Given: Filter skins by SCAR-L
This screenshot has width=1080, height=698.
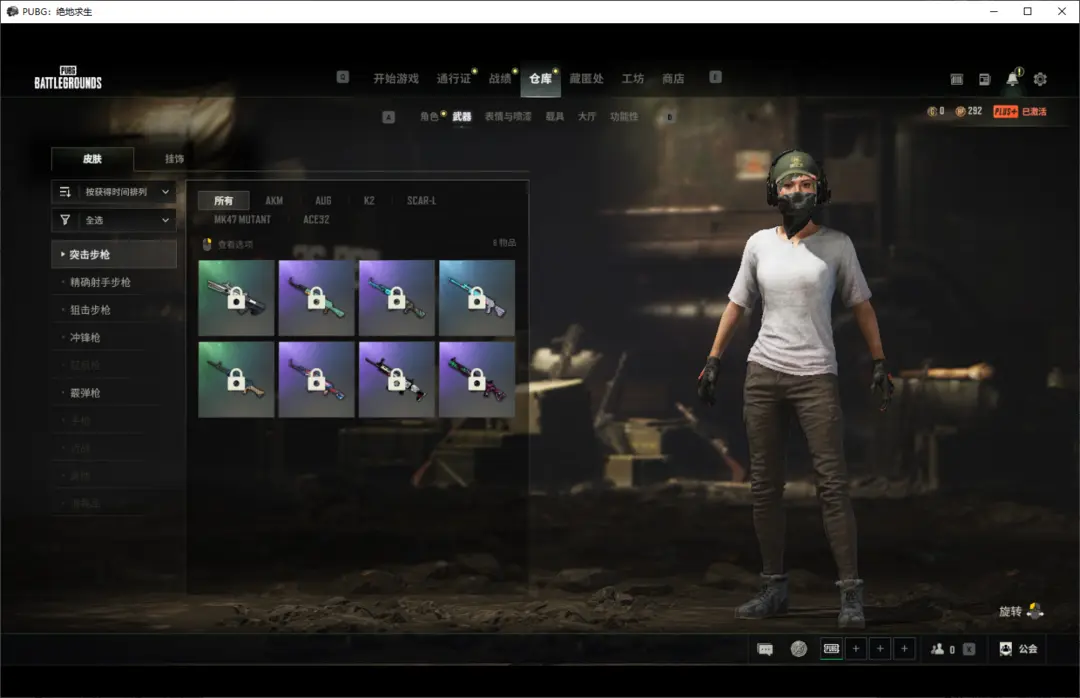Looking at the screenshot, I should pos(421,201).
